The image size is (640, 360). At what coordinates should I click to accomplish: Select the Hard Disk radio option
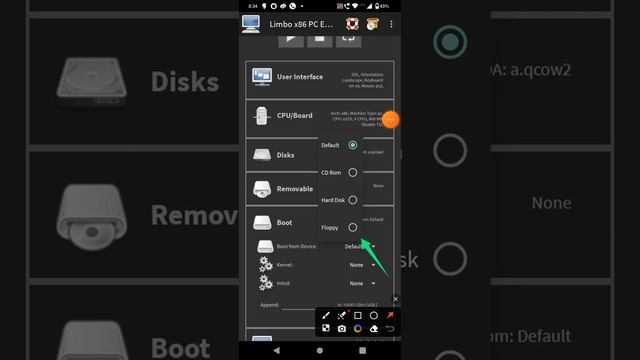point(353,200)
